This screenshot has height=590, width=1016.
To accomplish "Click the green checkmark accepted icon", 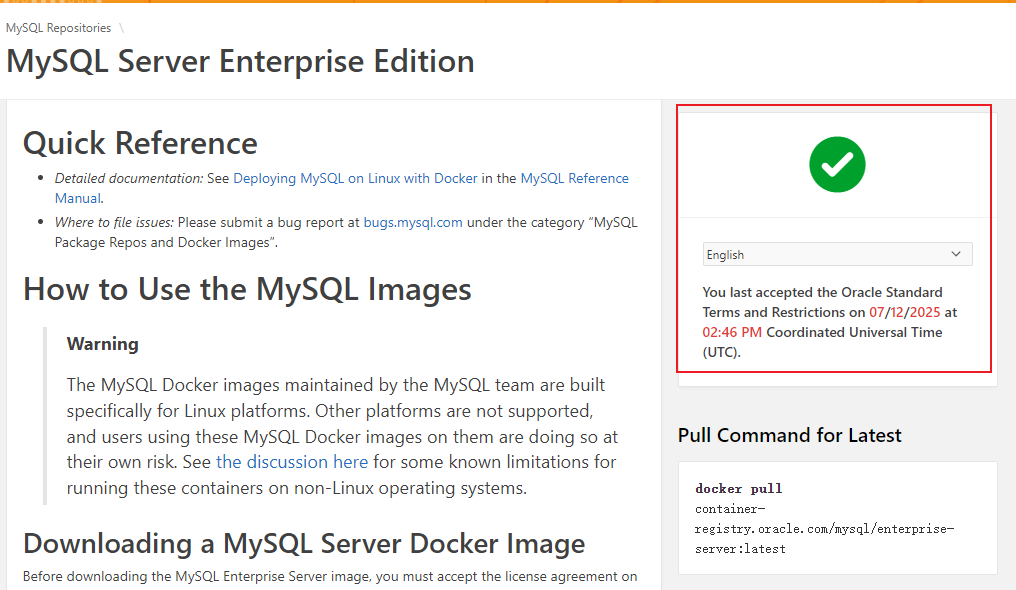I will (837, 165).
